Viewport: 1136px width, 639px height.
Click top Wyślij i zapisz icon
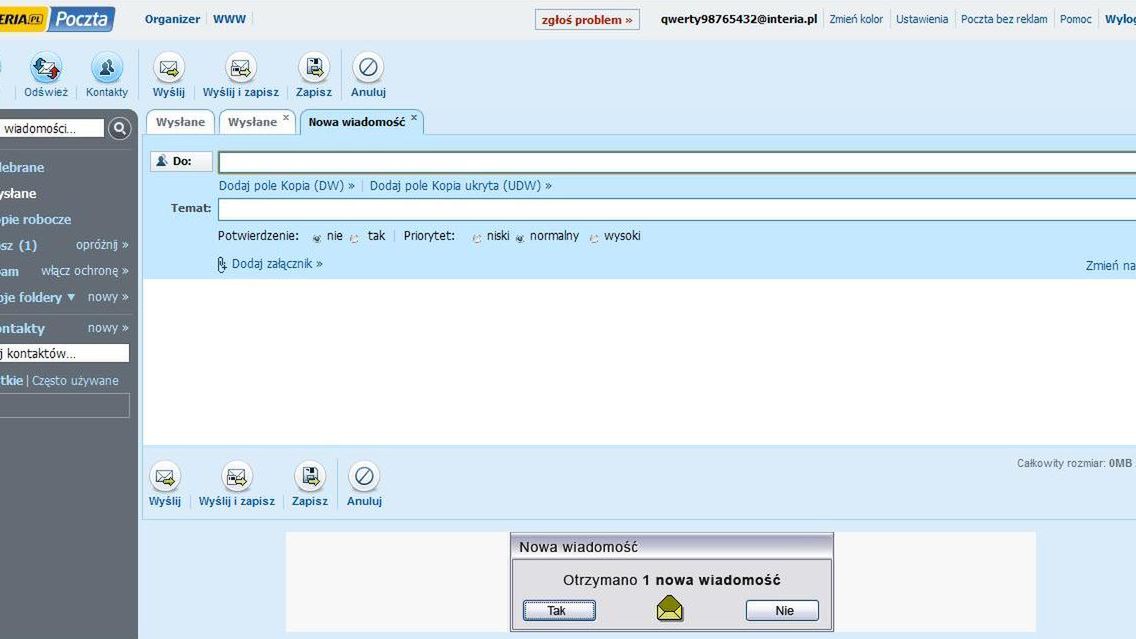(241, 68)
